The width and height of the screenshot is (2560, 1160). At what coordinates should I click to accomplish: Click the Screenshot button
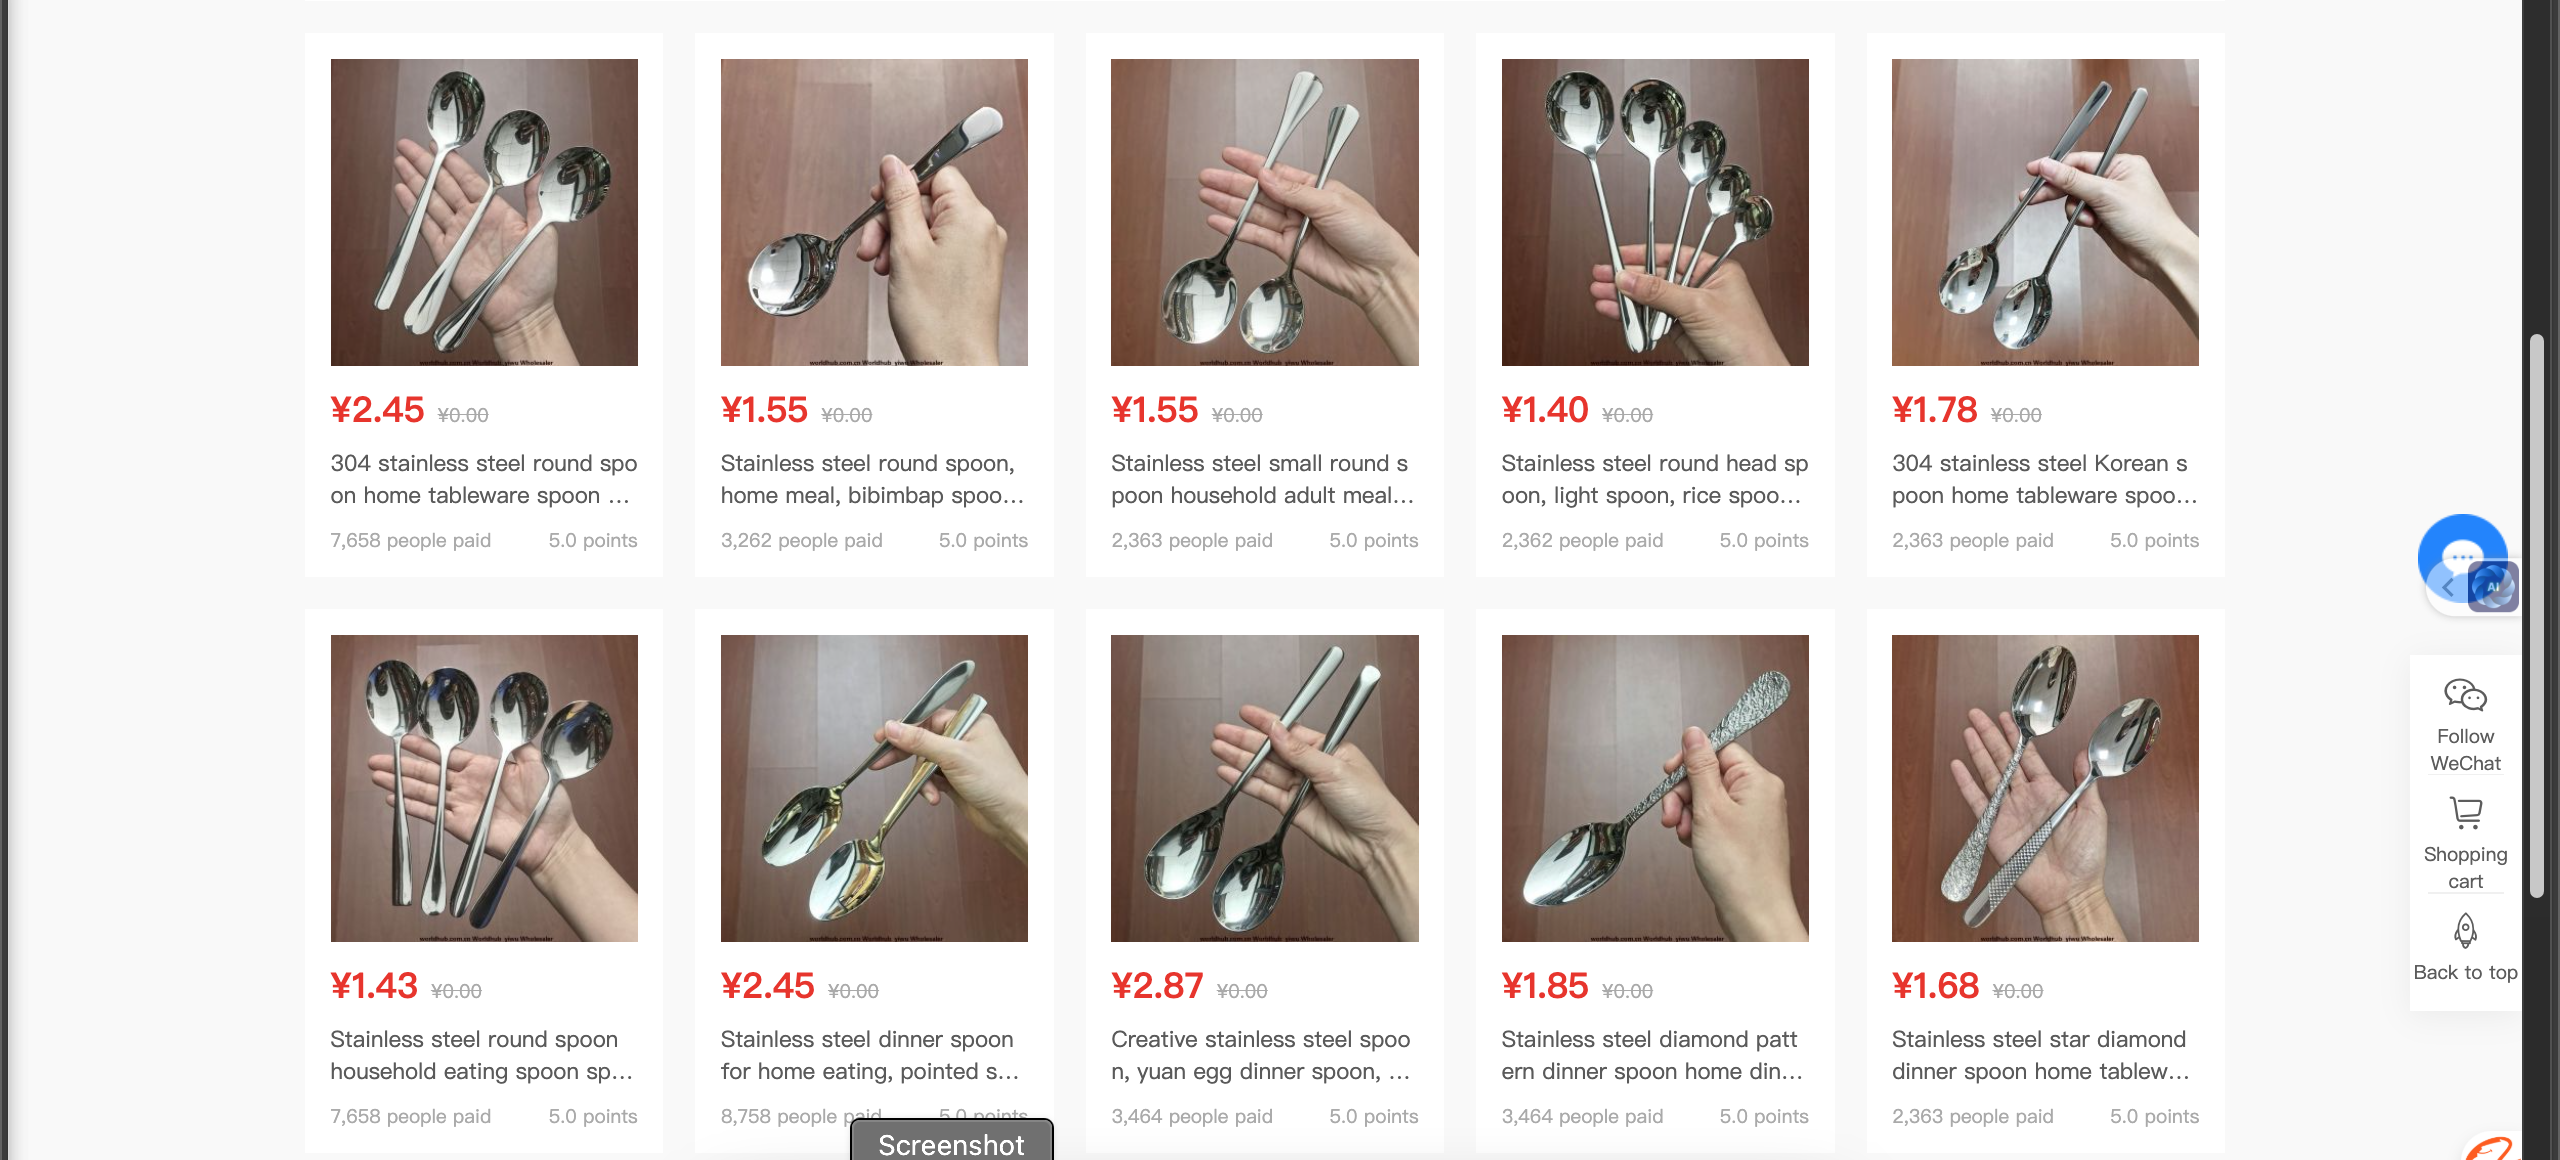[951, 1143]
